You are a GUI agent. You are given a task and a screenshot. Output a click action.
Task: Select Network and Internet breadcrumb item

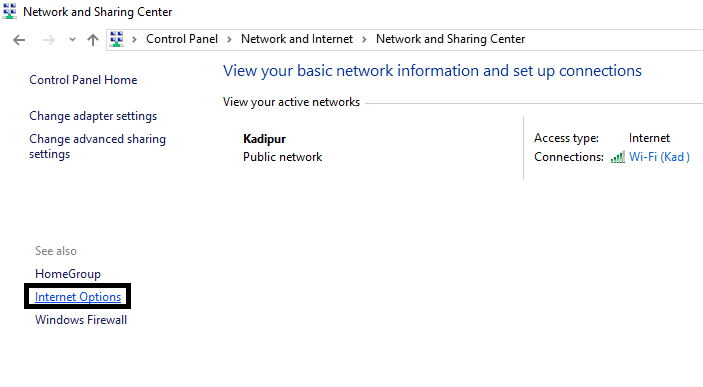click(x=297, y=39)
